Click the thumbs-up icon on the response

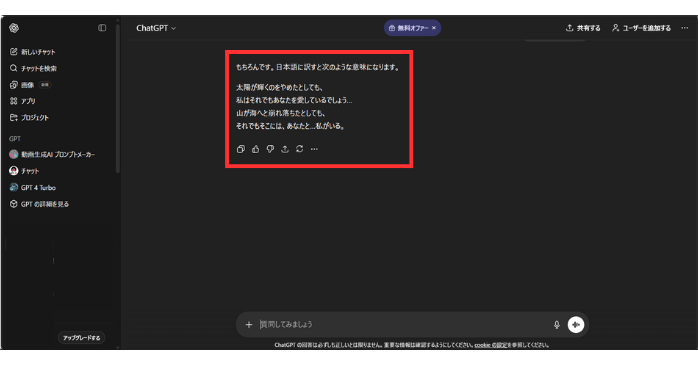[256, 149]
